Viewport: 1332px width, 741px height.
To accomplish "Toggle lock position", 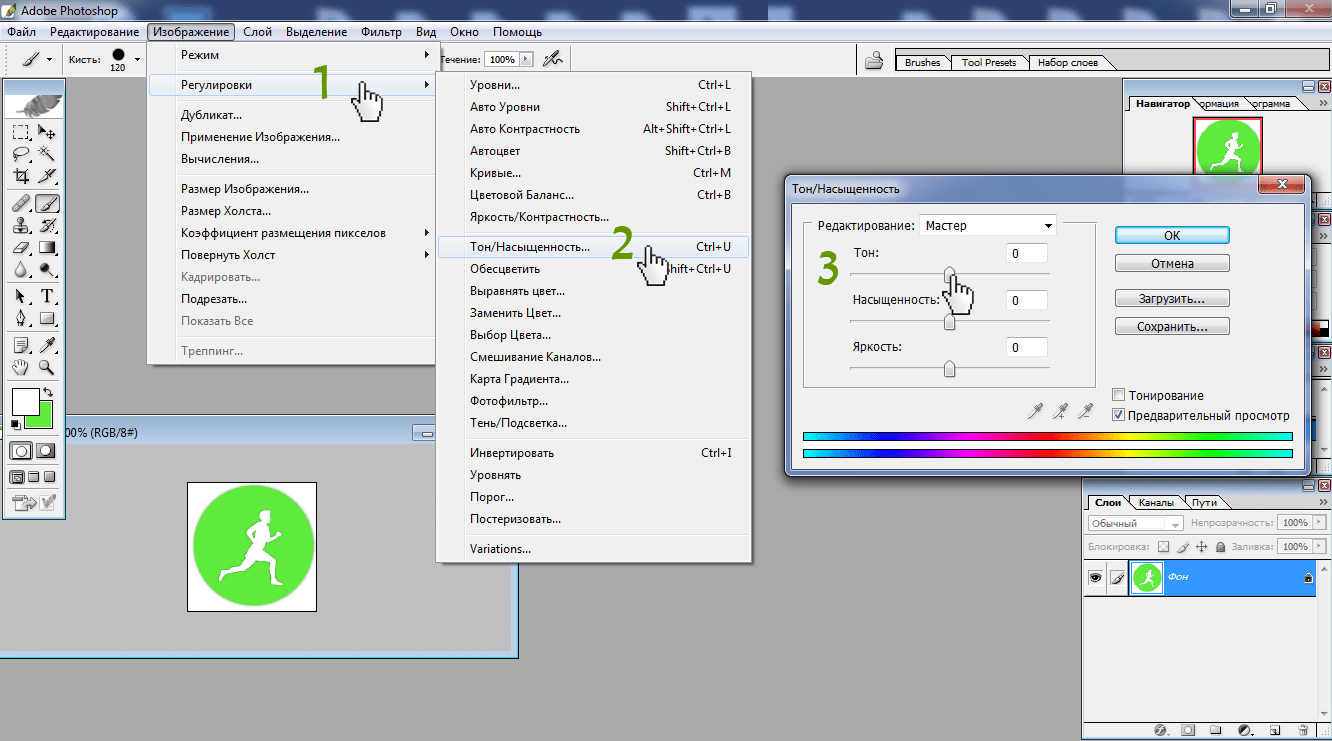I will pyautogui.click(x=1202, y=547).
